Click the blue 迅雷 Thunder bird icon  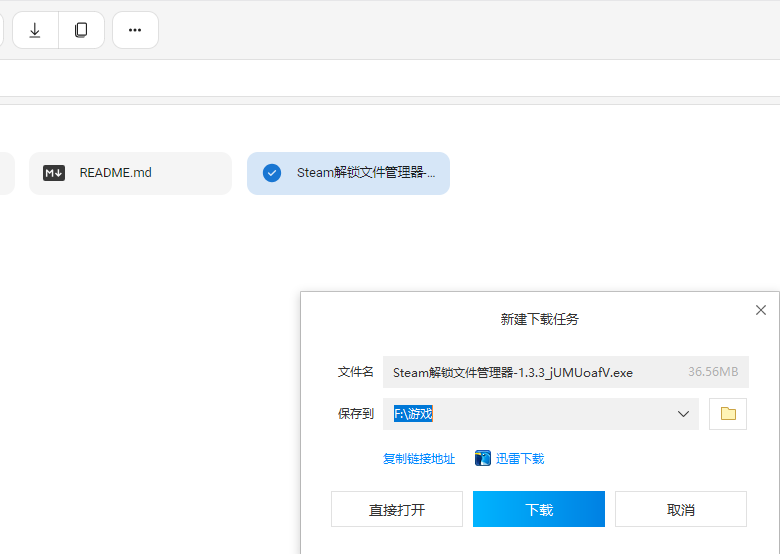point(483,459)
